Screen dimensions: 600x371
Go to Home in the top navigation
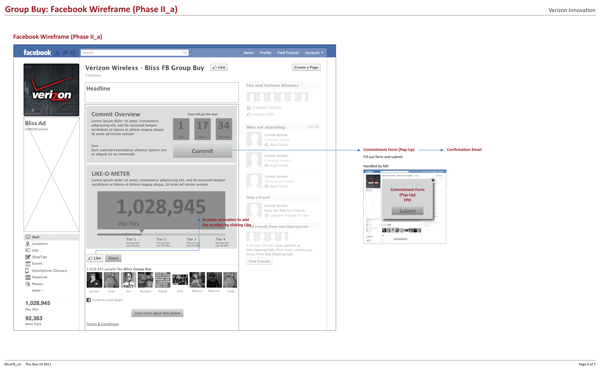pos(249,53)
